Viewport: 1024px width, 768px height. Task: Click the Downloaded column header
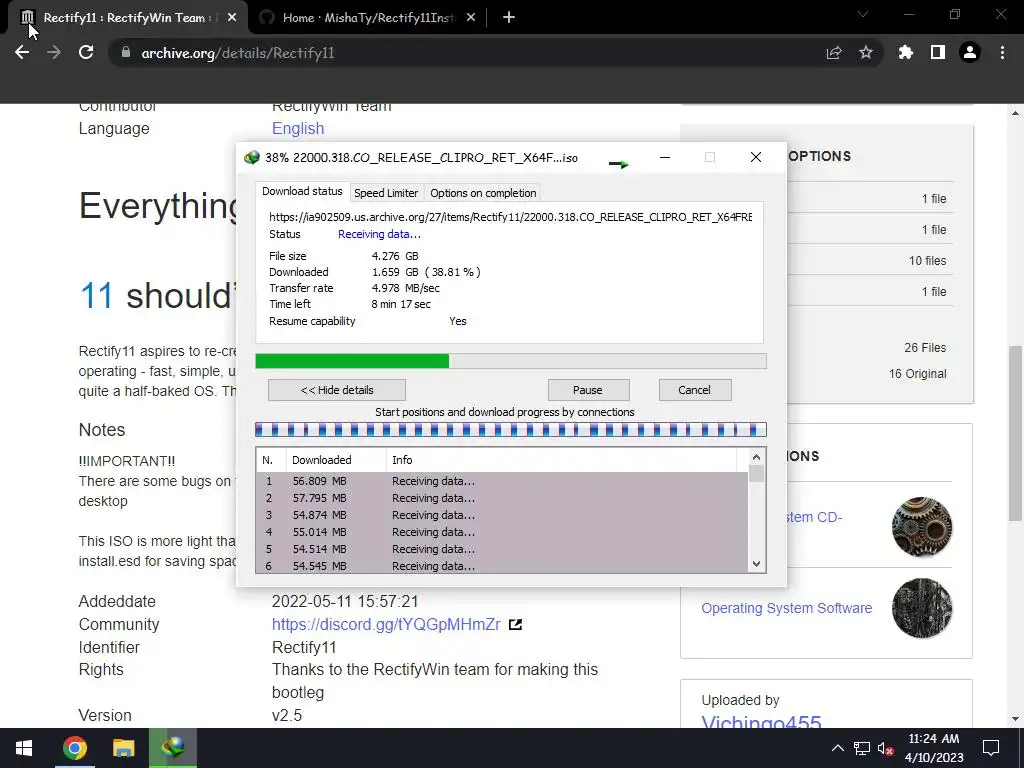pyautogui.click(x=336, y=460)
